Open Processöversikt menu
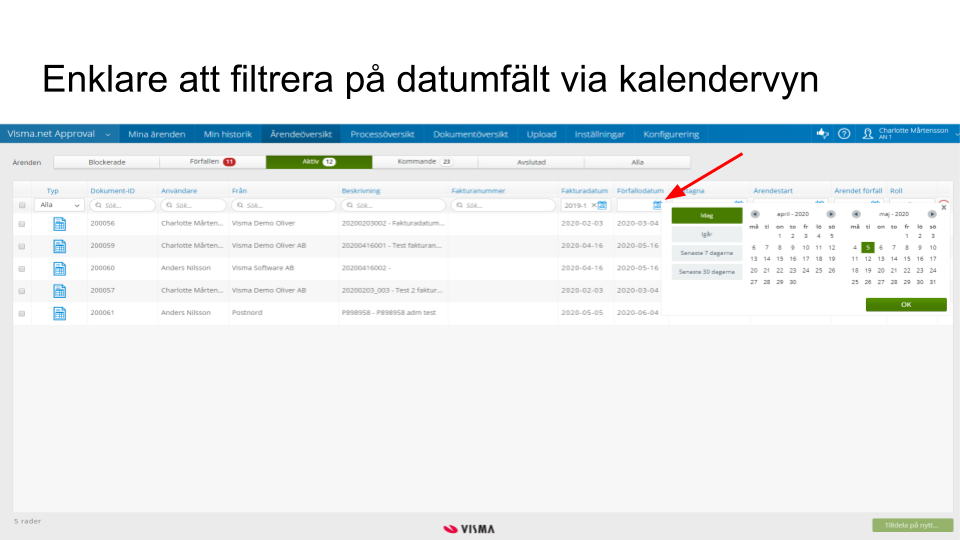This screenshot has width=960, height=540. (383, 134)
